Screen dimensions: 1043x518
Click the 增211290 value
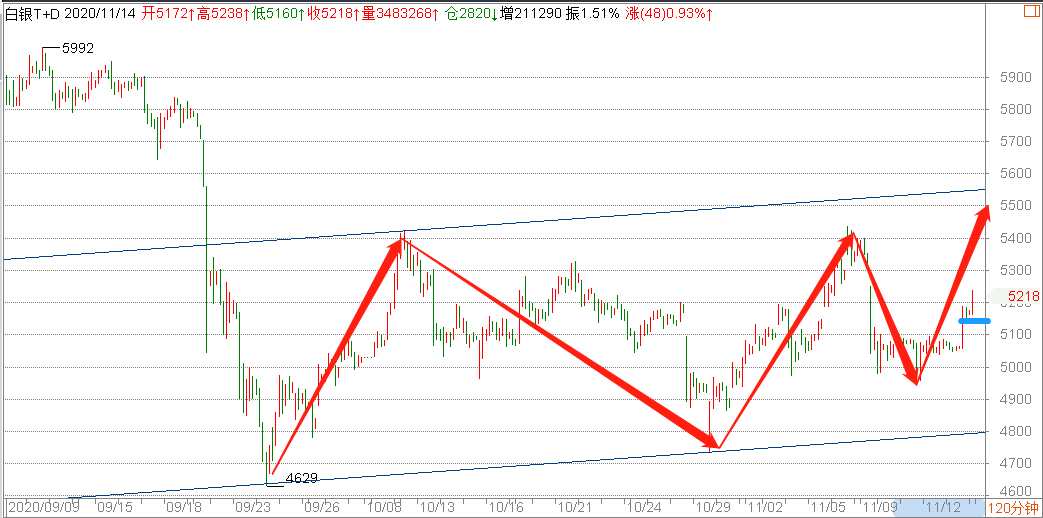530,14
